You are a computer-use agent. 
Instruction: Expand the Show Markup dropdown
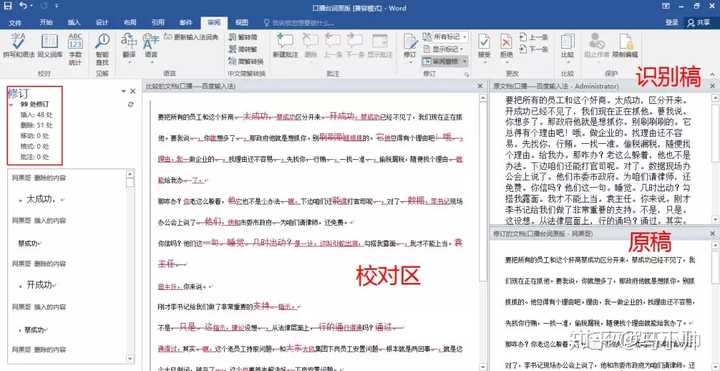[x=443, y=49]
